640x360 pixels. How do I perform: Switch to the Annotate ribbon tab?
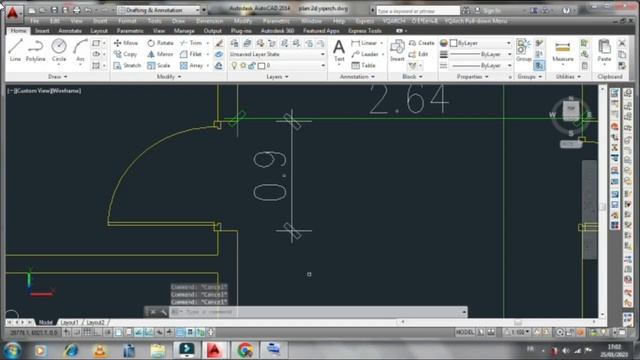point(70,31)
